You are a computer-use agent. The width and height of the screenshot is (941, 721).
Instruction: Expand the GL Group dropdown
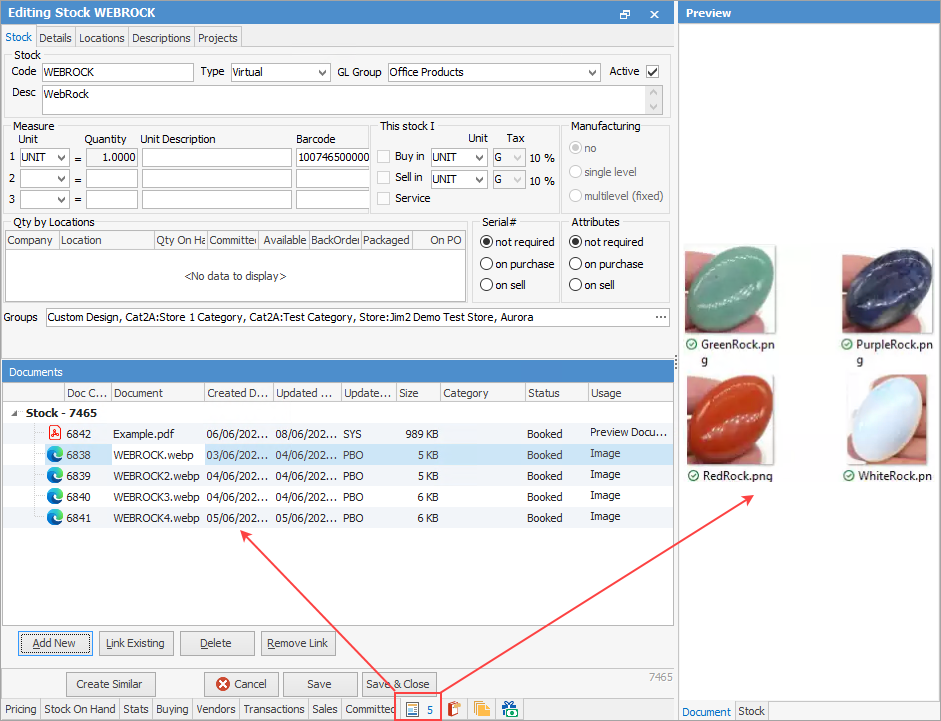593,73
